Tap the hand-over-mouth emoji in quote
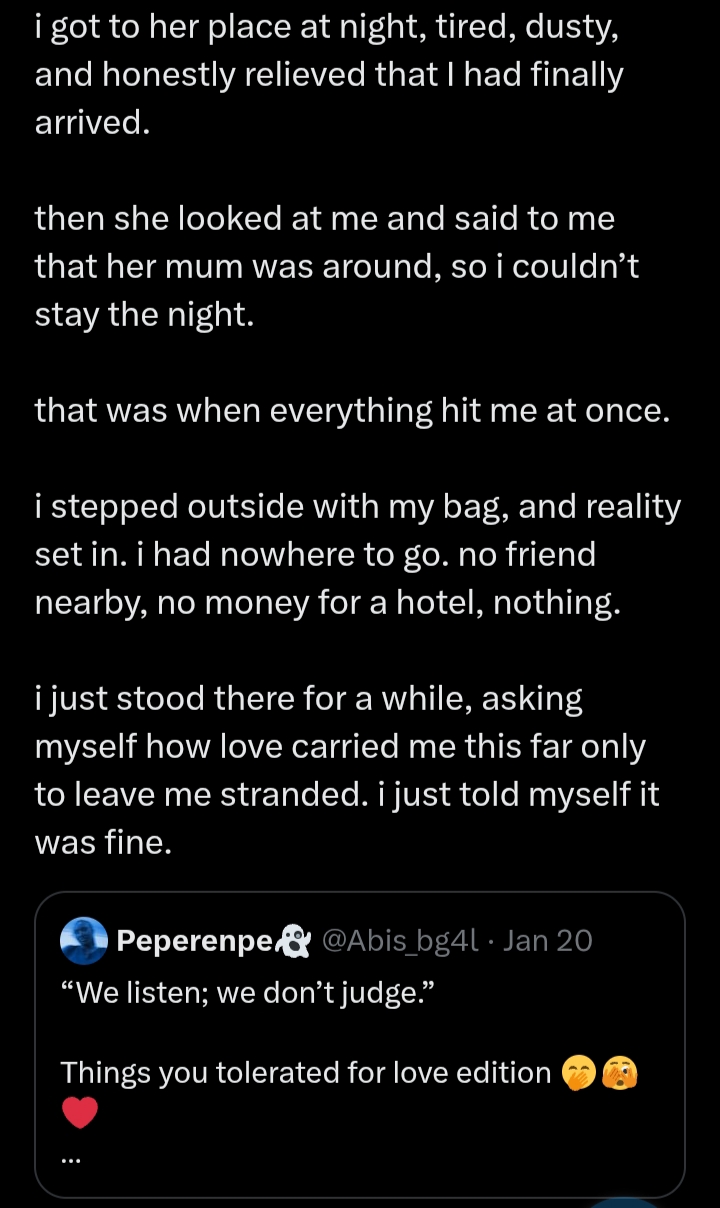720x1208 pixels. click(581, 1073)
